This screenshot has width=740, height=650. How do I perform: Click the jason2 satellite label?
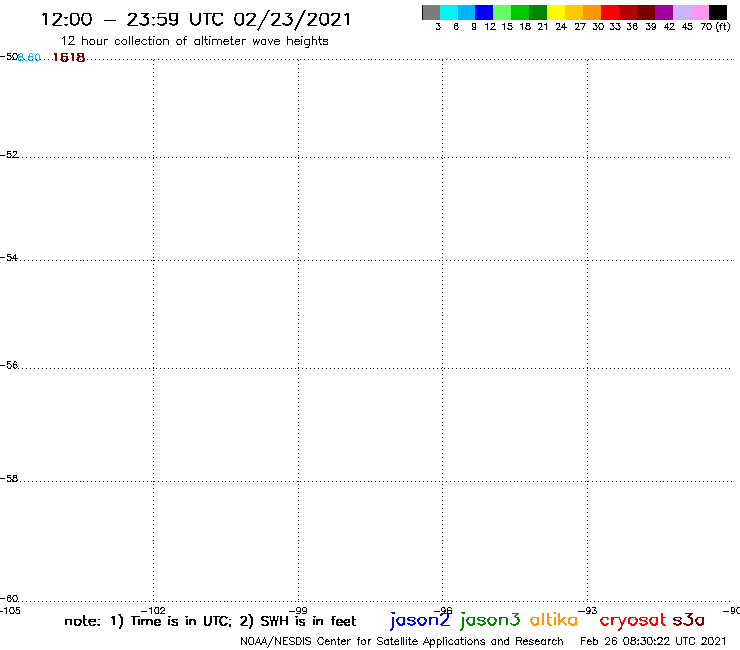[420, 620]
